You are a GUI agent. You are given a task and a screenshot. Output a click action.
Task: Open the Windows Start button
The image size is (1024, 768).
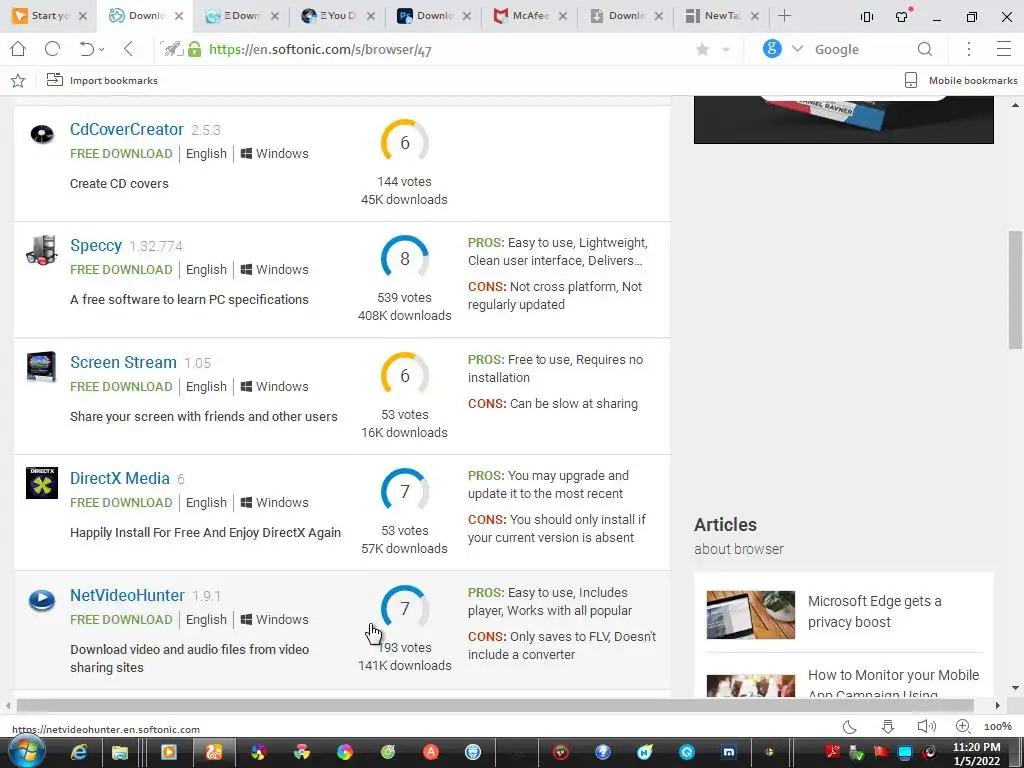[x=26, y=752]
